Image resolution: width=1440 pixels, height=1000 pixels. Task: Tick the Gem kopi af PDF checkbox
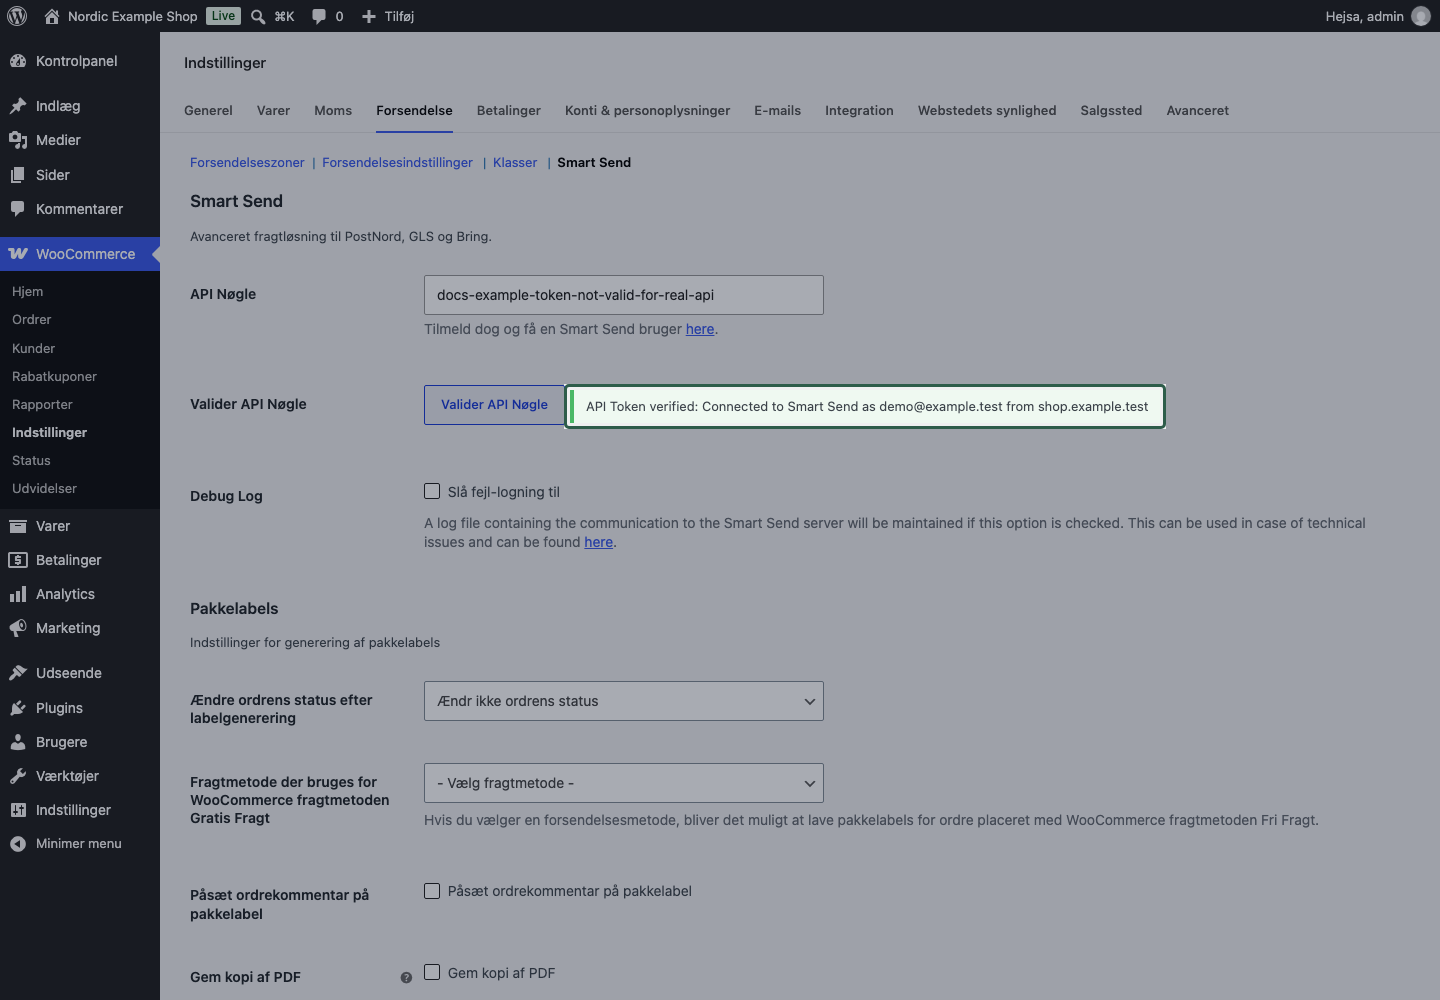432,972
